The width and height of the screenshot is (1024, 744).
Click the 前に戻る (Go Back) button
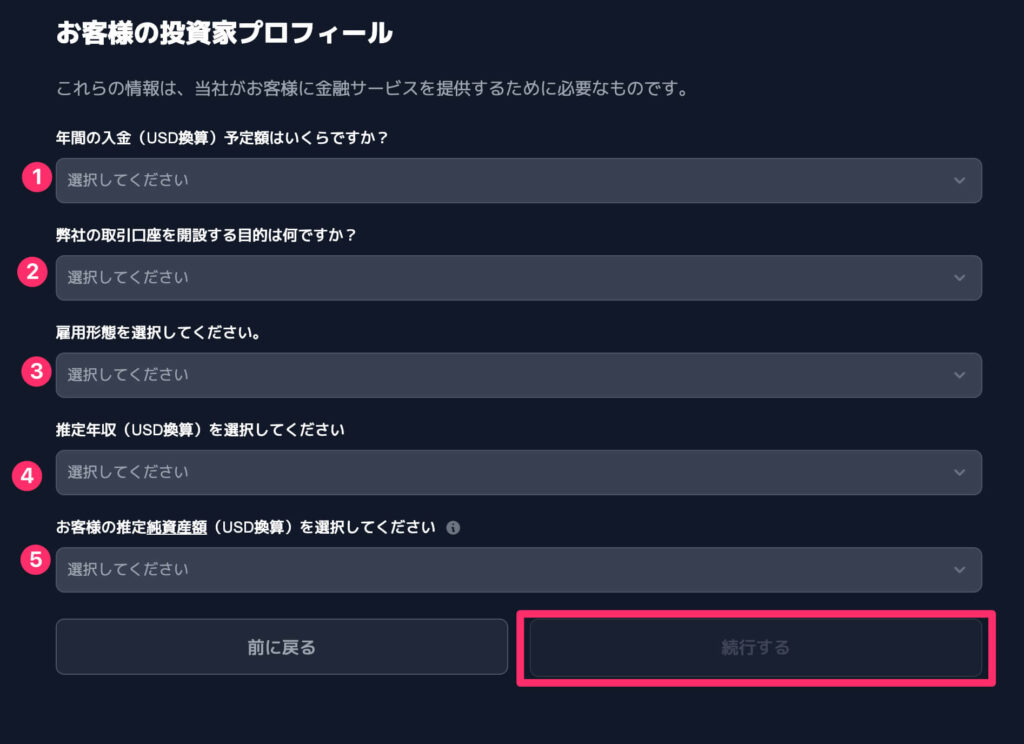point(281,647)
